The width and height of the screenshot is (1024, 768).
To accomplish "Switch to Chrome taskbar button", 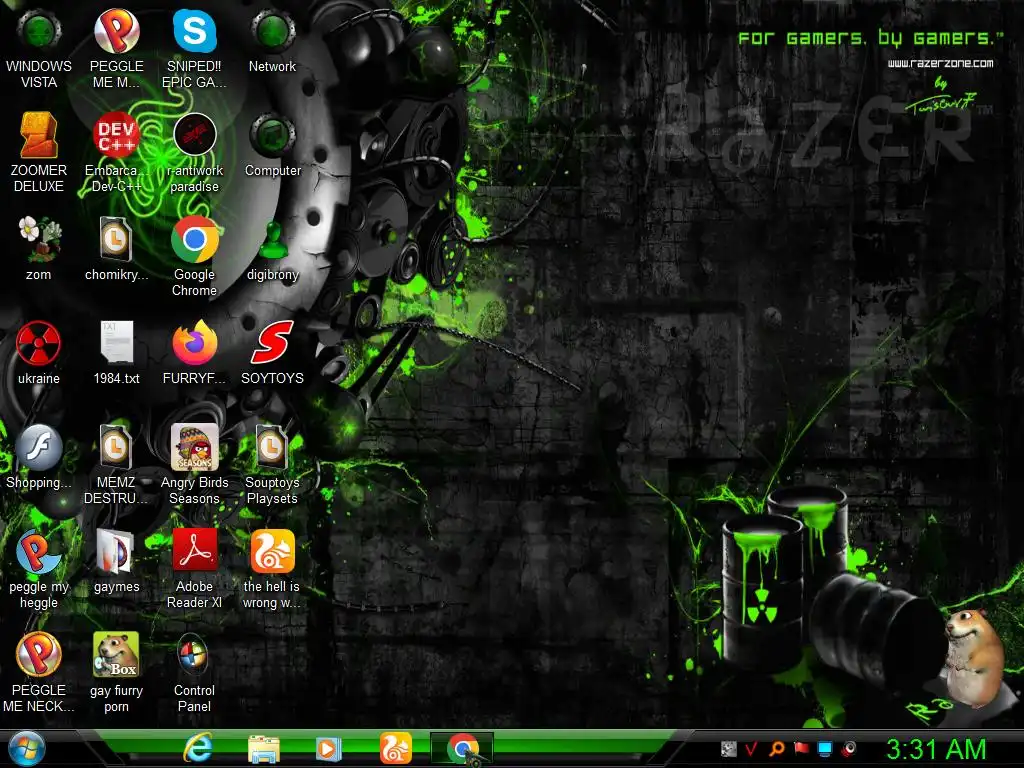I will tap(462, 748).
